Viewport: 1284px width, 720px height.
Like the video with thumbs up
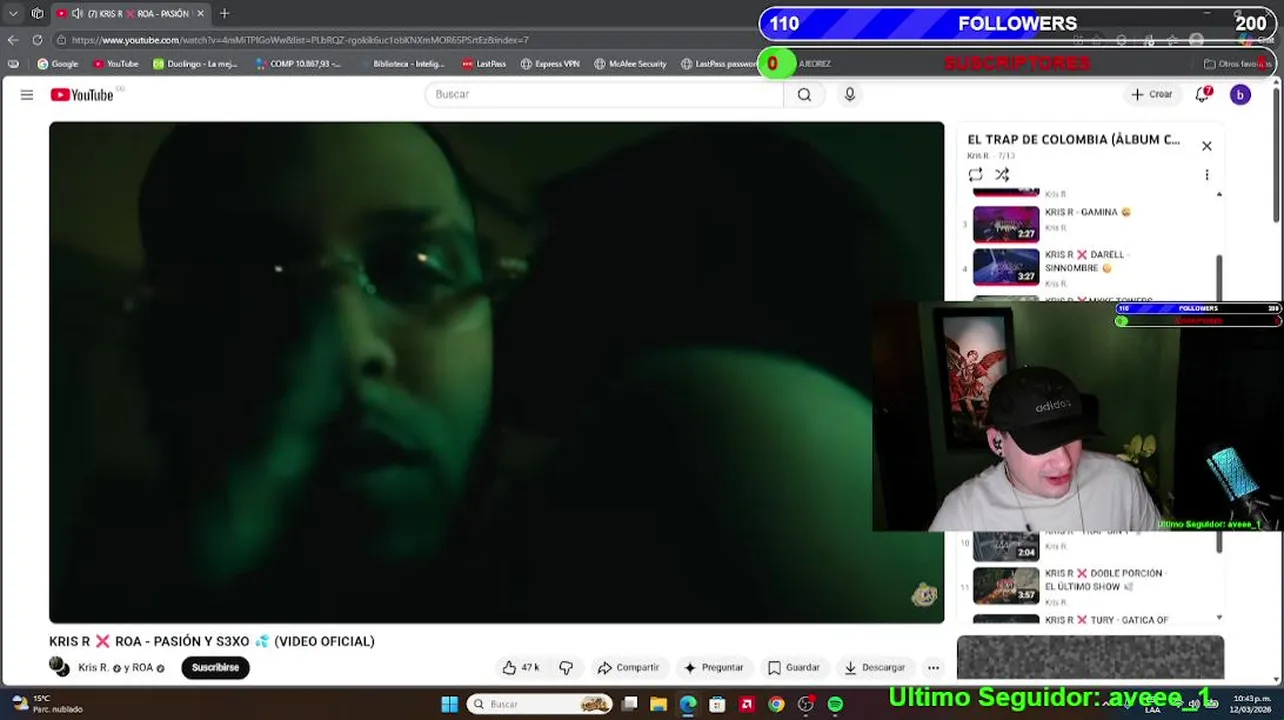pyautogui.click(x=521, y=667)
